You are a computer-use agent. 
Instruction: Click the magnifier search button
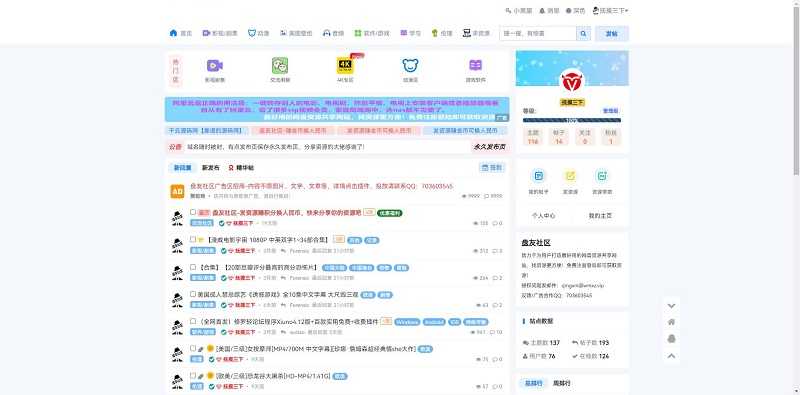click(583, 34)
